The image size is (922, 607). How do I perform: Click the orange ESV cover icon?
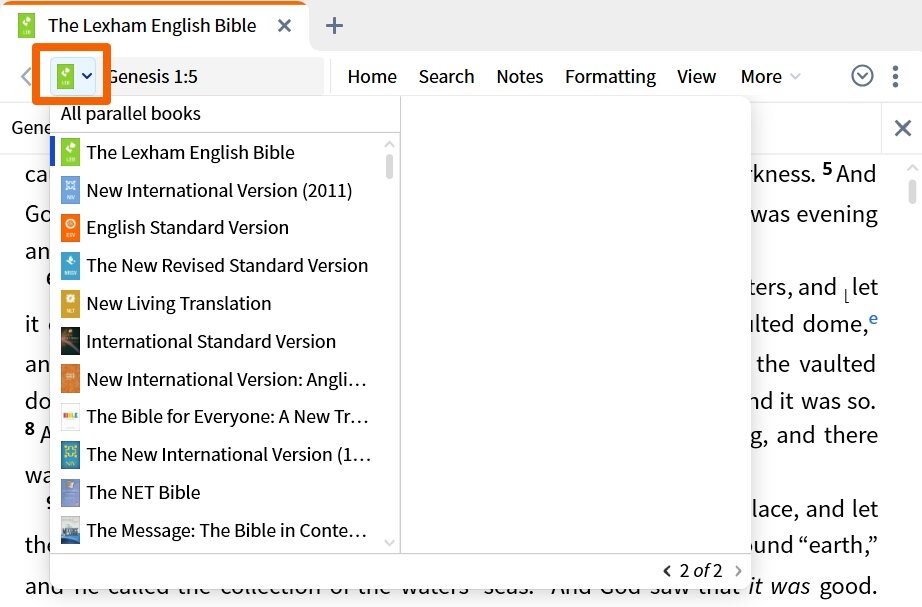[71, 228]
